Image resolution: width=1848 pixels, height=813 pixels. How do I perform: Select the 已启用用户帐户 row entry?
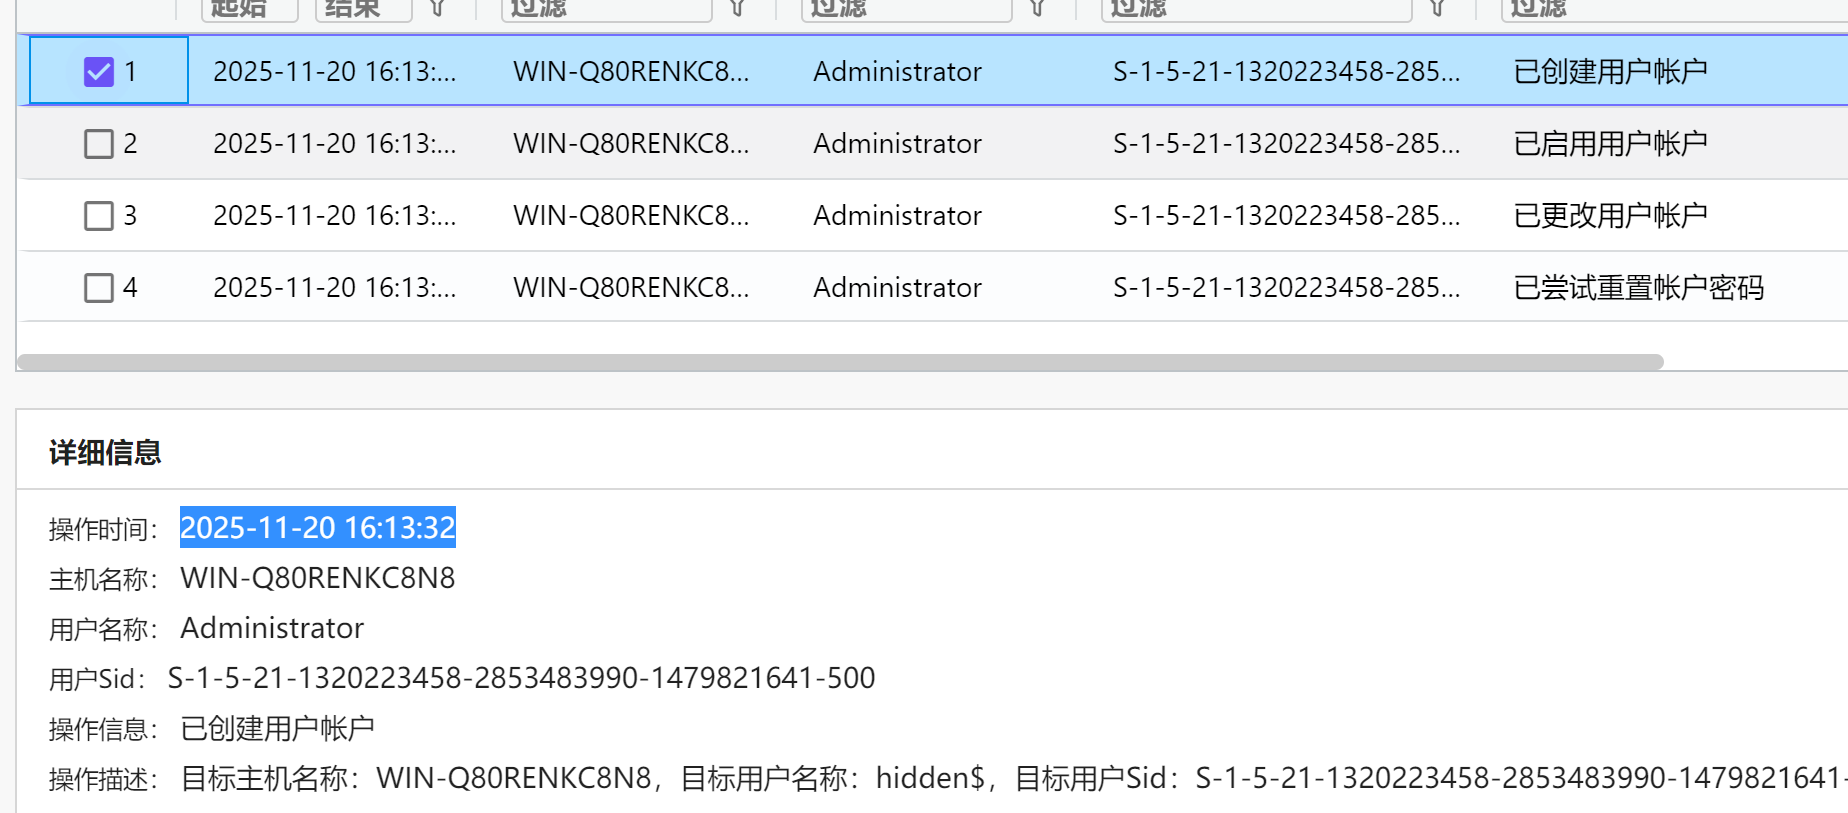tap(1610, 144)
